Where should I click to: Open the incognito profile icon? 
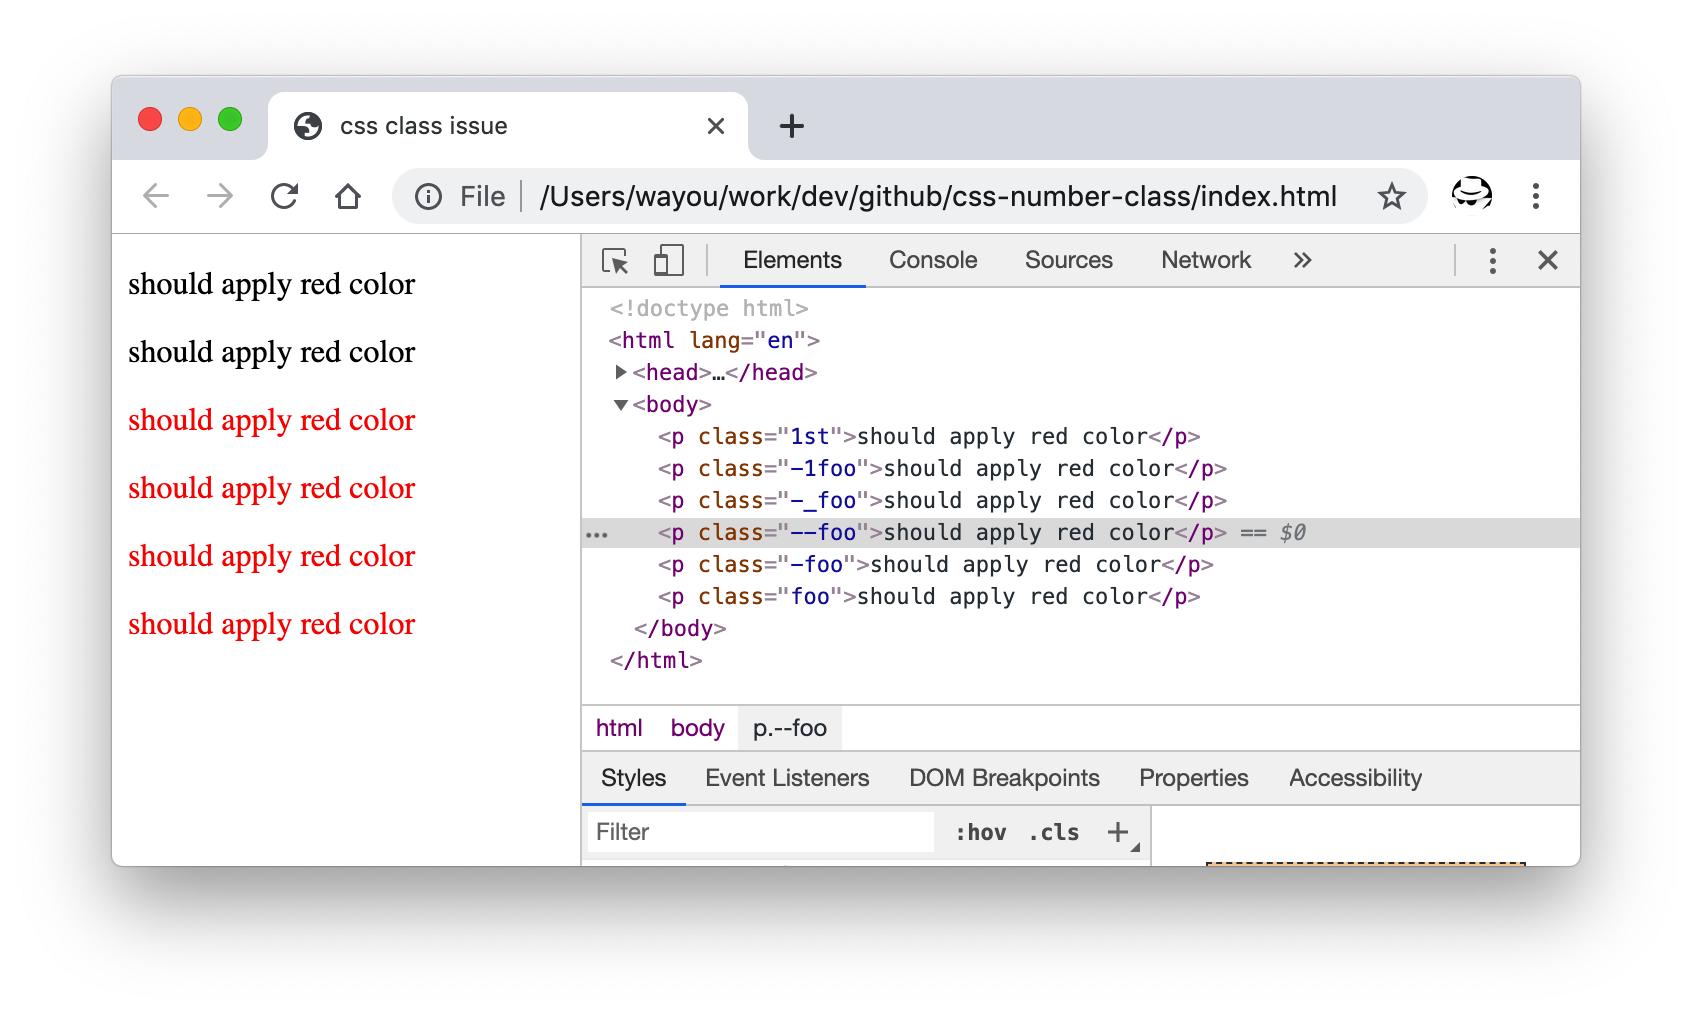tap(1471, 194)
